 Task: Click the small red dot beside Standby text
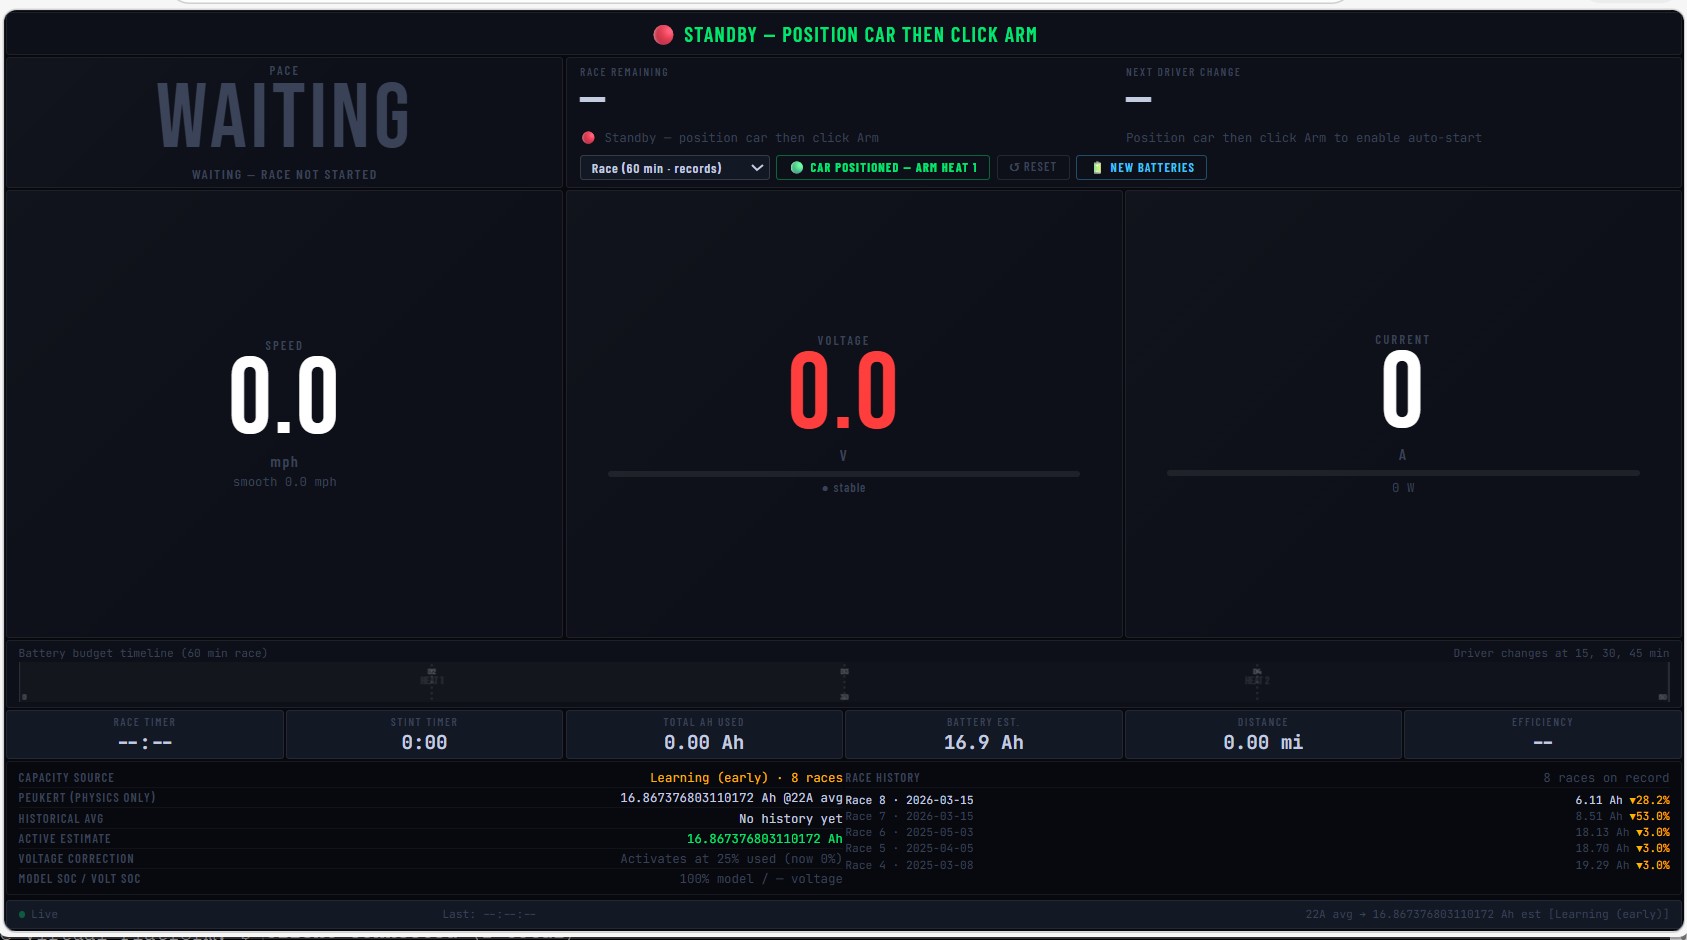[x=588, y=138]
